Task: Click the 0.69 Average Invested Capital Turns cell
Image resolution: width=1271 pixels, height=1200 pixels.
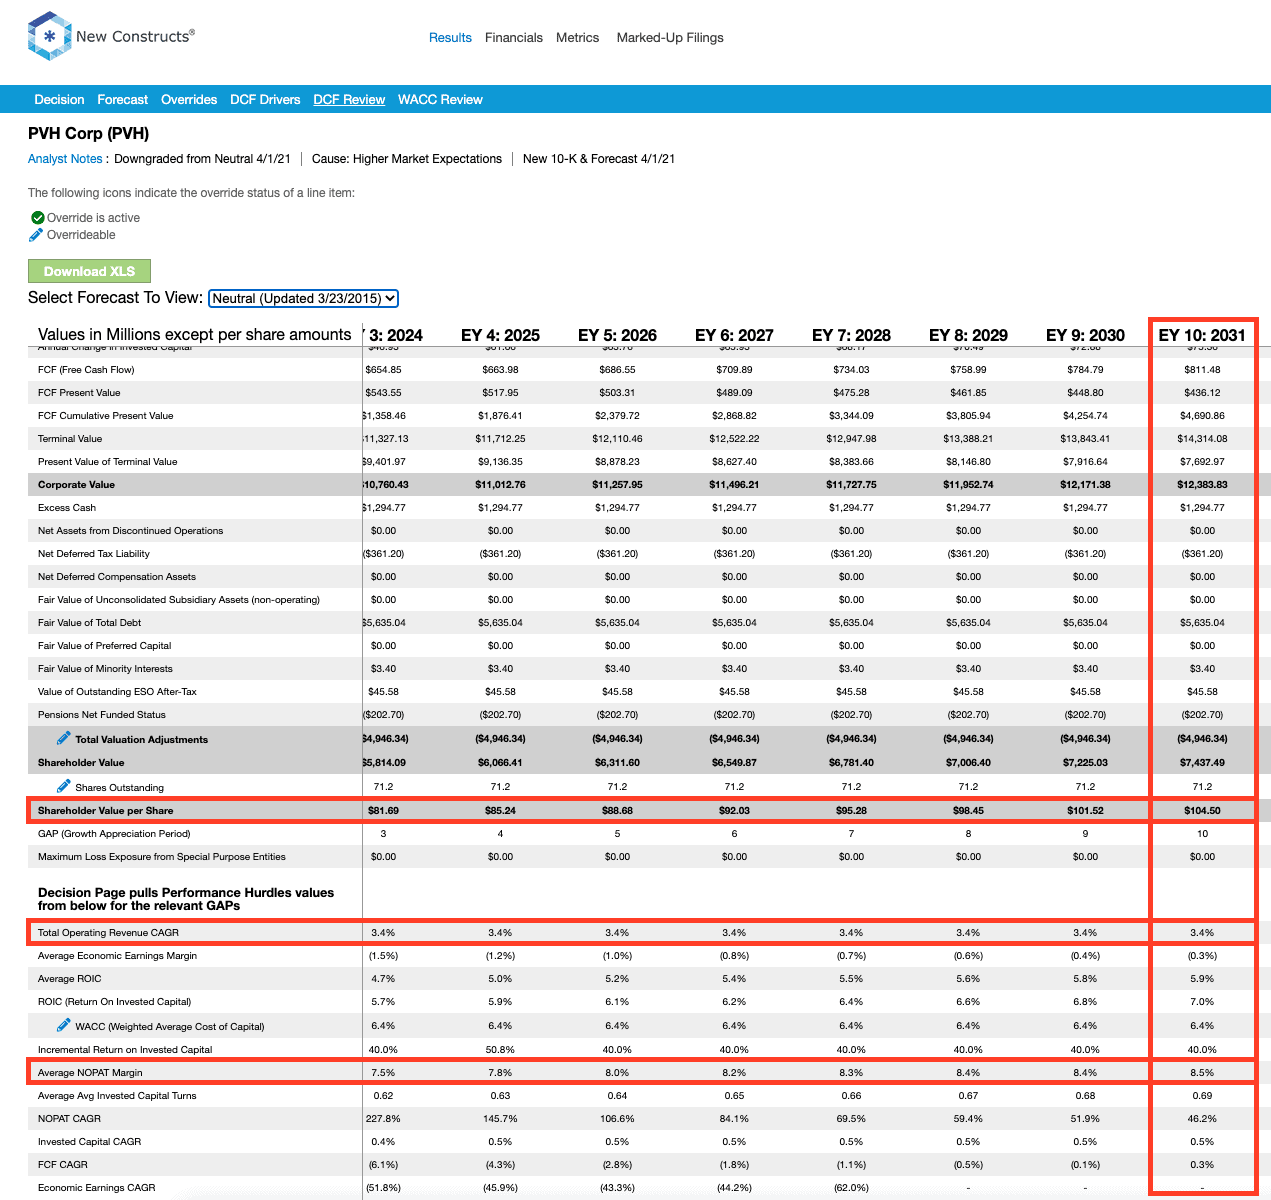Action: click(x=1202, y=1096)
